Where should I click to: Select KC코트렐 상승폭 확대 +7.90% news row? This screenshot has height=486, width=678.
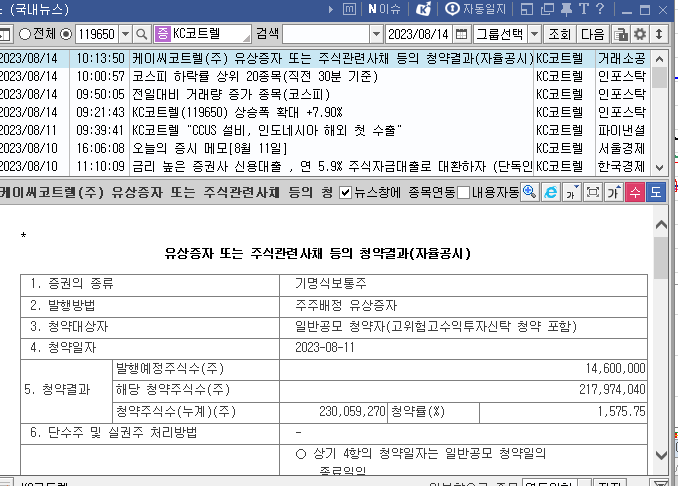click(x=324, y=112)
